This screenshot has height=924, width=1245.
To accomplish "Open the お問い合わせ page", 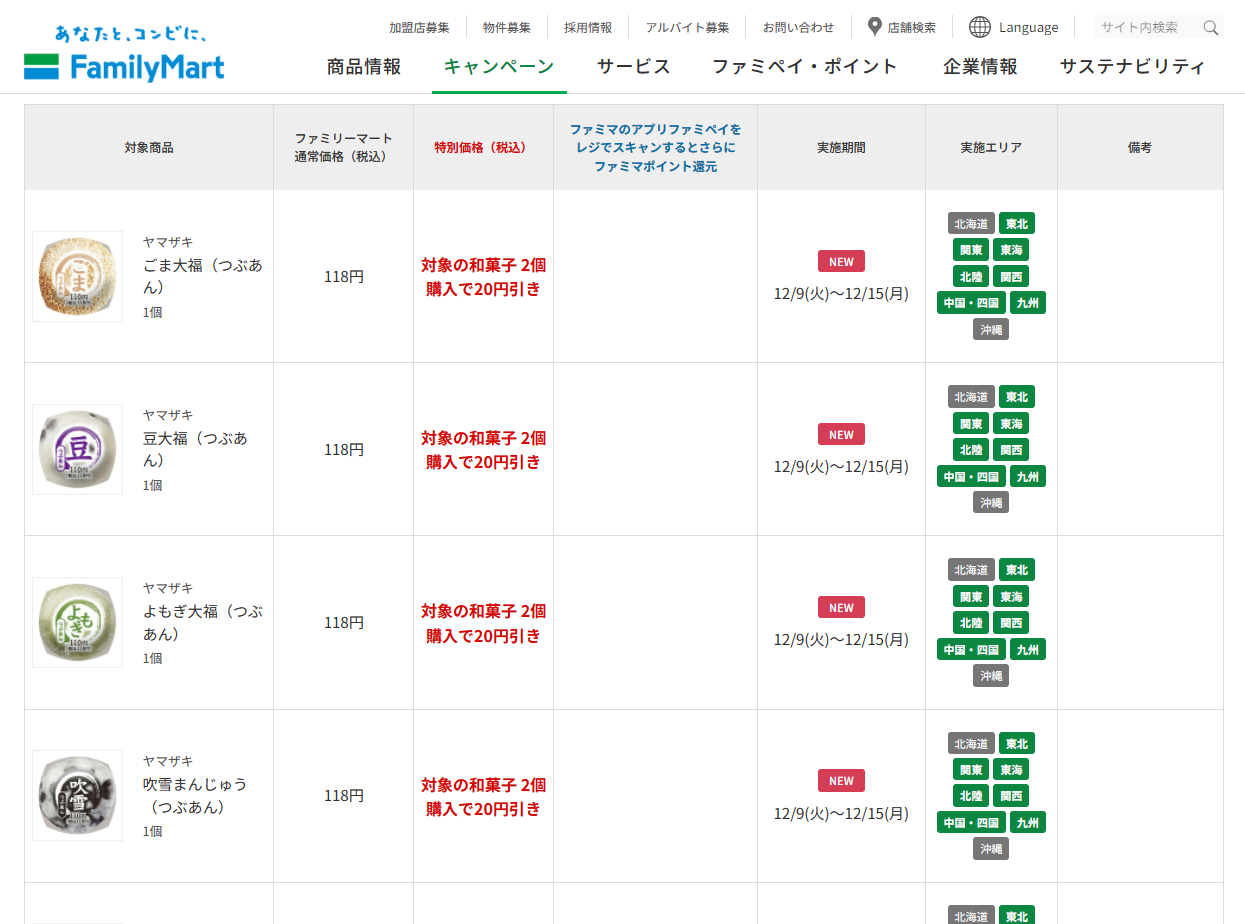I will pos(799,27).
